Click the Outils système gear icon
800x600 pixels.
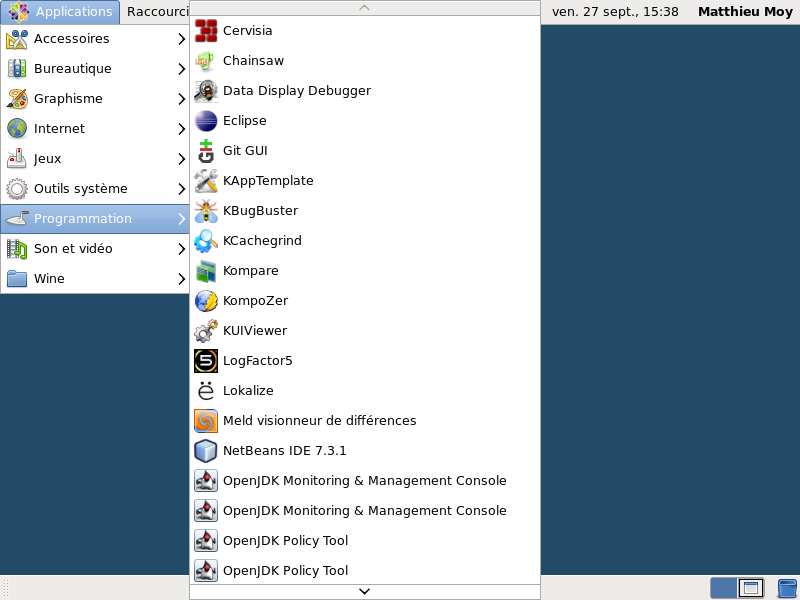pos(17,189)
